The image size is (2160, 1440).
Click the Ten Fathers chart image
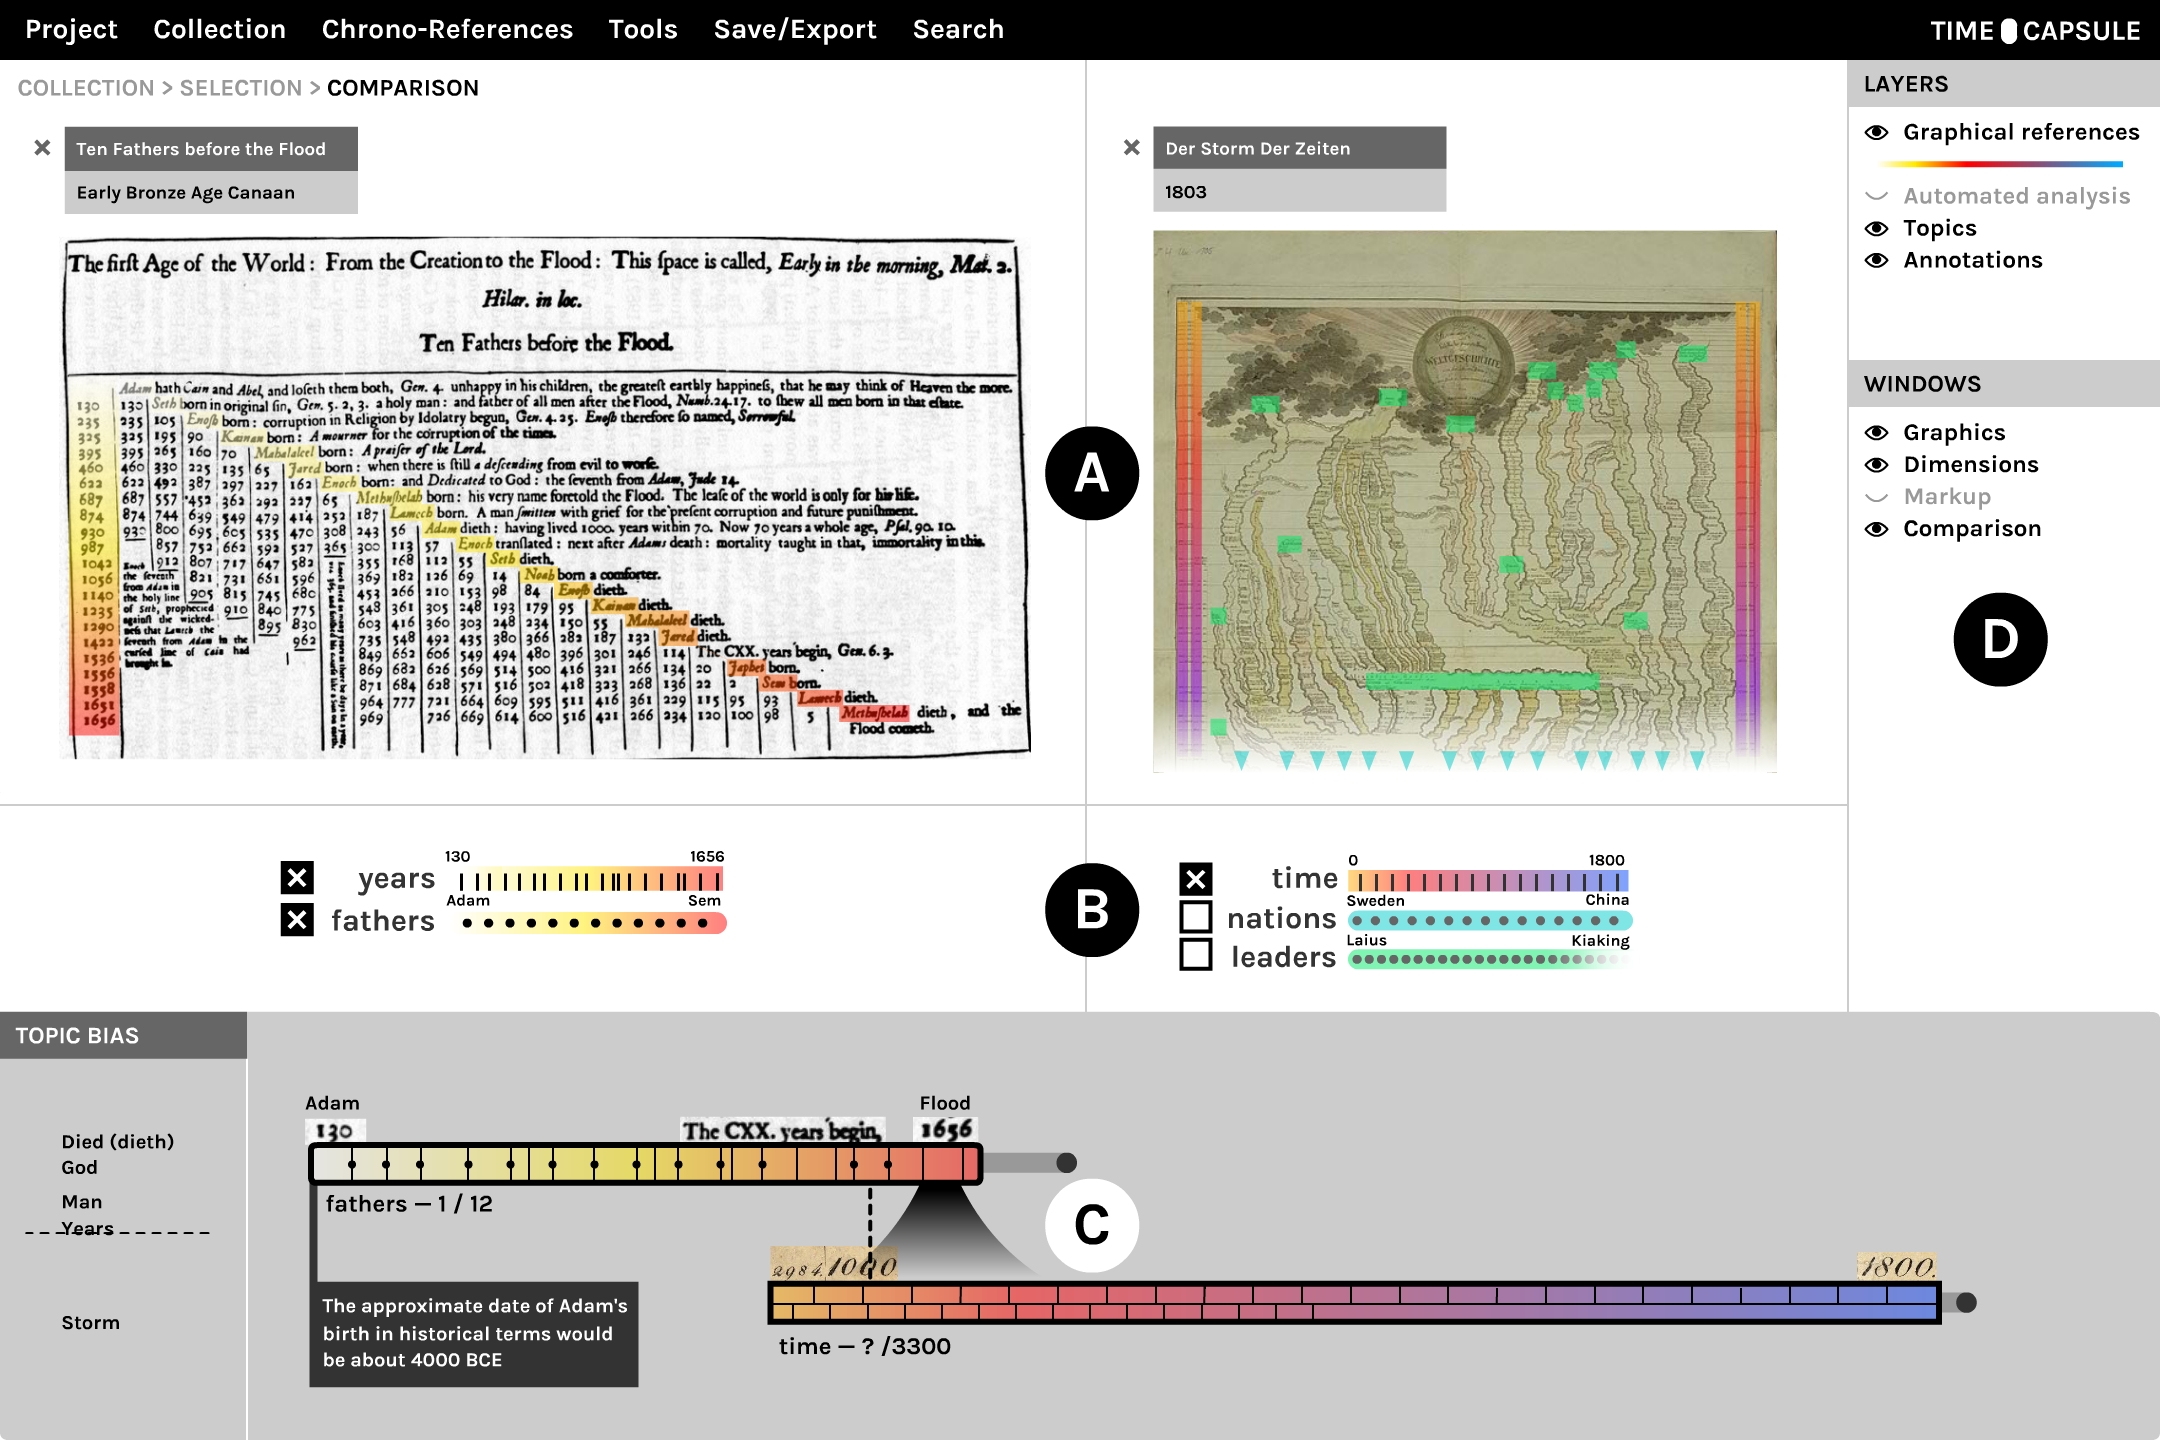[545, 498]
